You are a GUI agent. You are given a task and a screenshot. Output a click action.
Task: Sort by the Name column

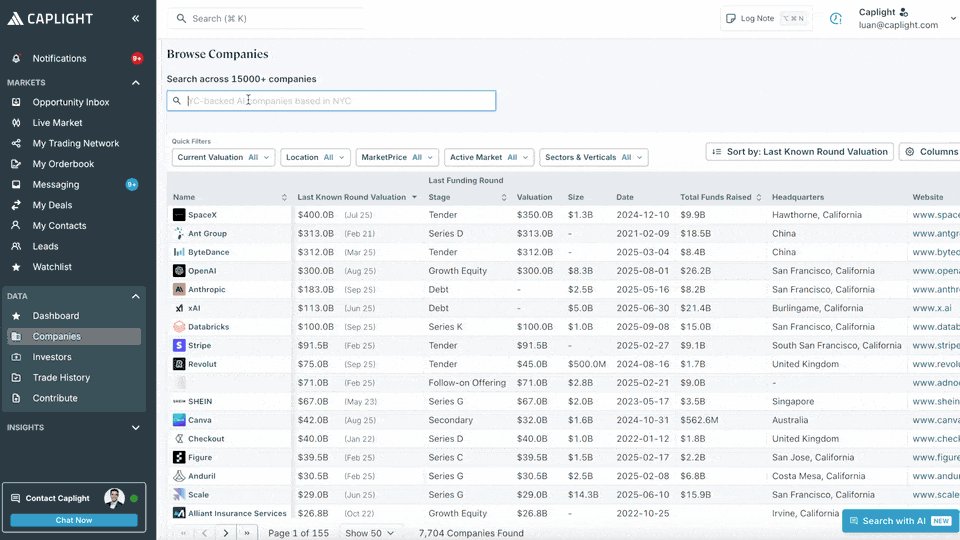coord(284,197)
